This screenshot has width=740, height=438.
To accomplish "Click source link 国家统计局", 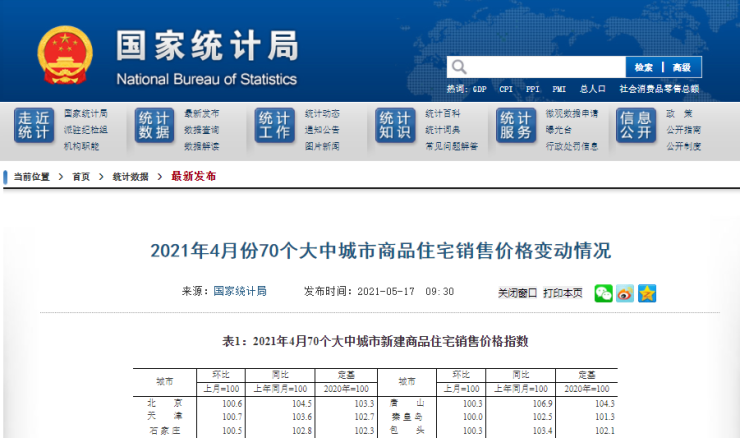I will click(x=240, y=291).
